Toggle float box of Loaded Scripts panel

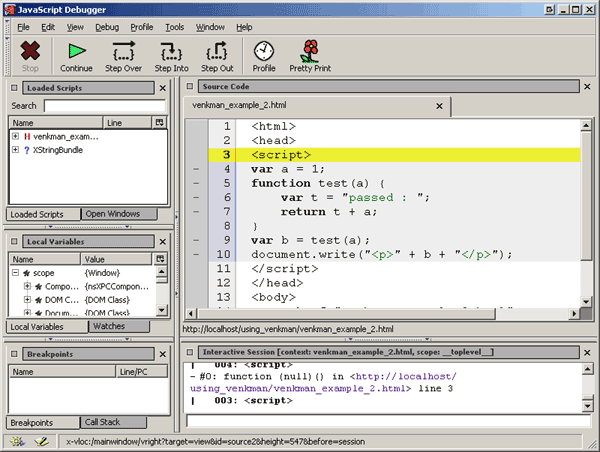click(14, 88)
